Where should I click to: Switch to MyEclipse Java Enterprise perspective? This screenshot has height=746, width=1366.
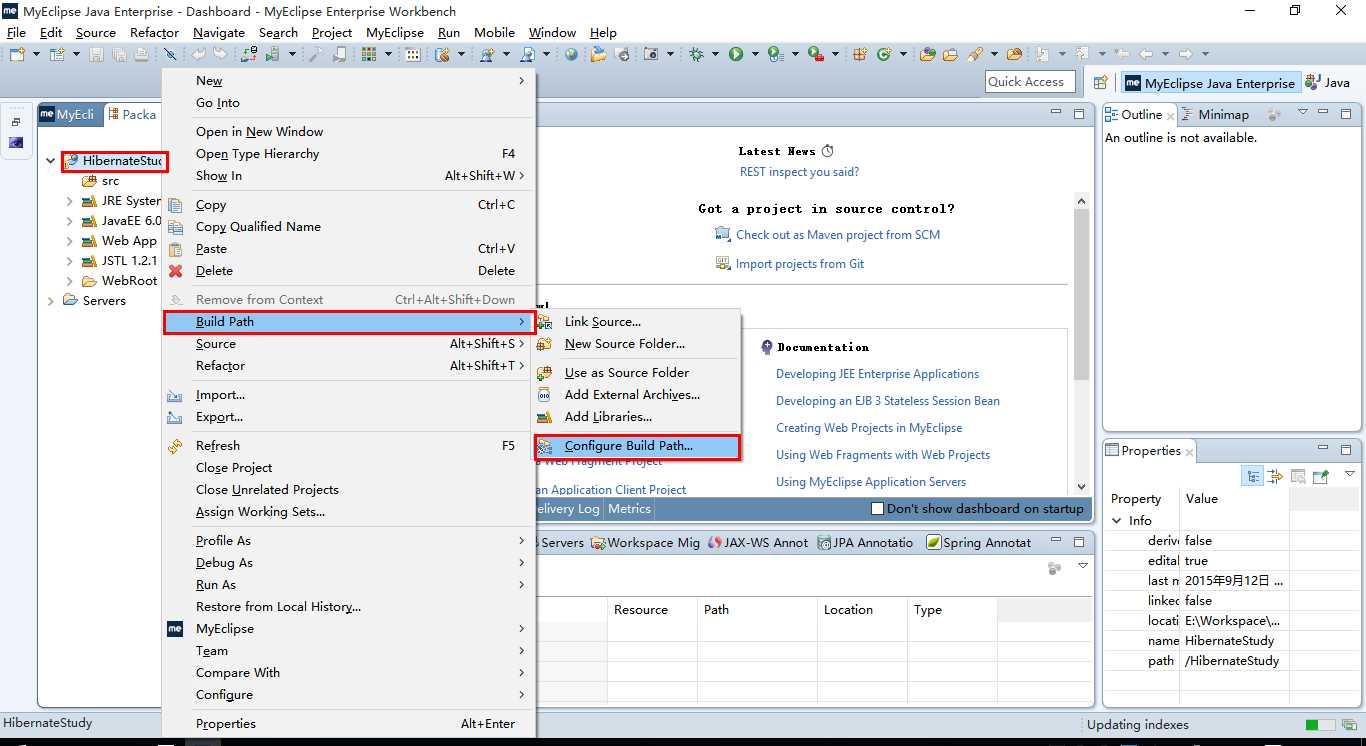[1209, 83]
